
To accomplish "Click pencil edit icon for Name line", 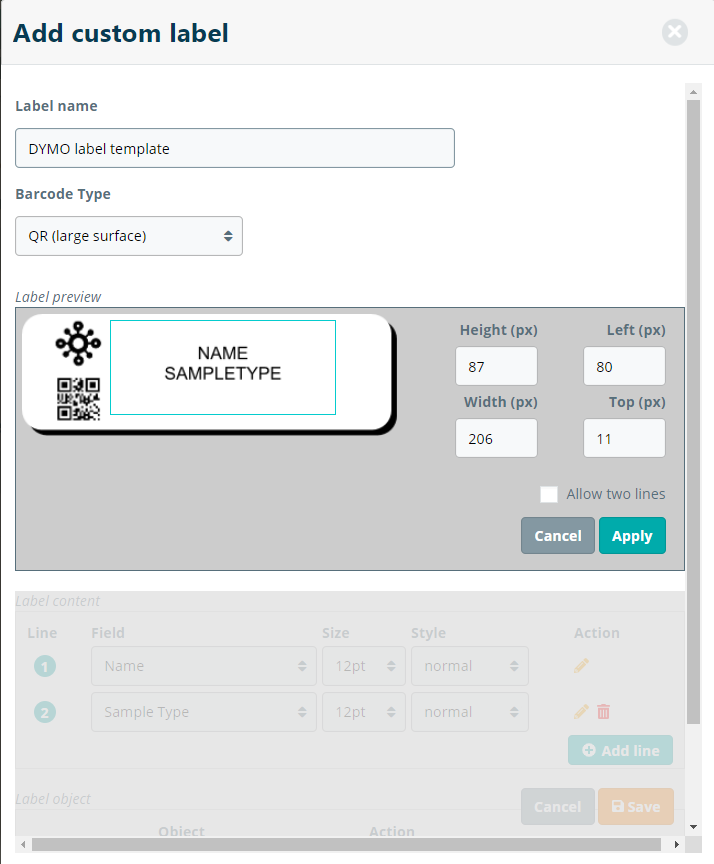I will coord(581,665).
